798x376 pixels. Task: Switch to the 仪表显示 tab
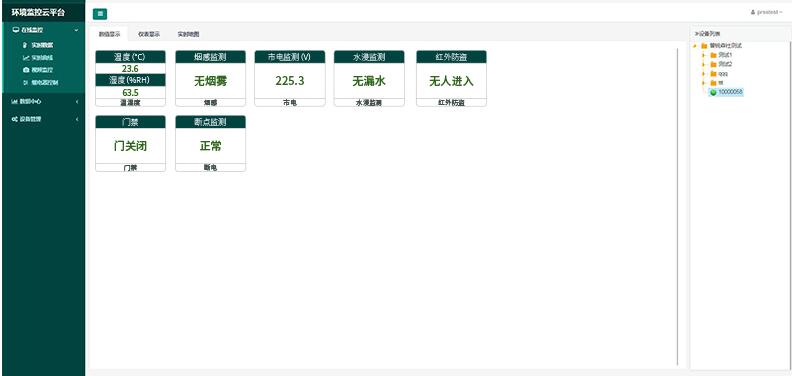click(149, 34)
